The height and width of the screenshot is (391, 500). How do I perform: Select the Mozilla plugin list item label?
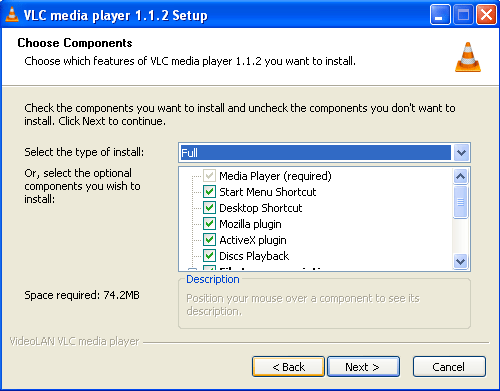tap(250, 224)
